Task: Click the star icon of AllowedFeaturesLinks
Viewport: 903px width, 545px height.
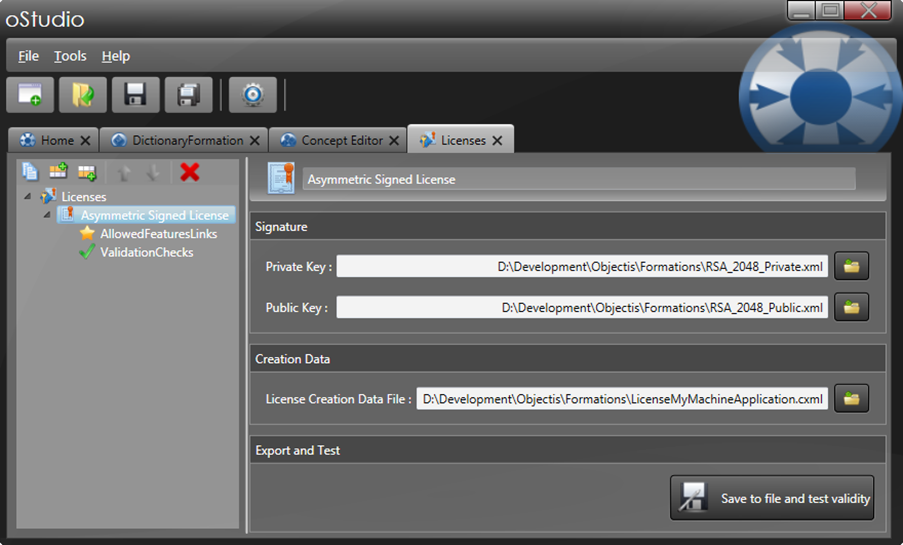Action: tap(87, 233)
